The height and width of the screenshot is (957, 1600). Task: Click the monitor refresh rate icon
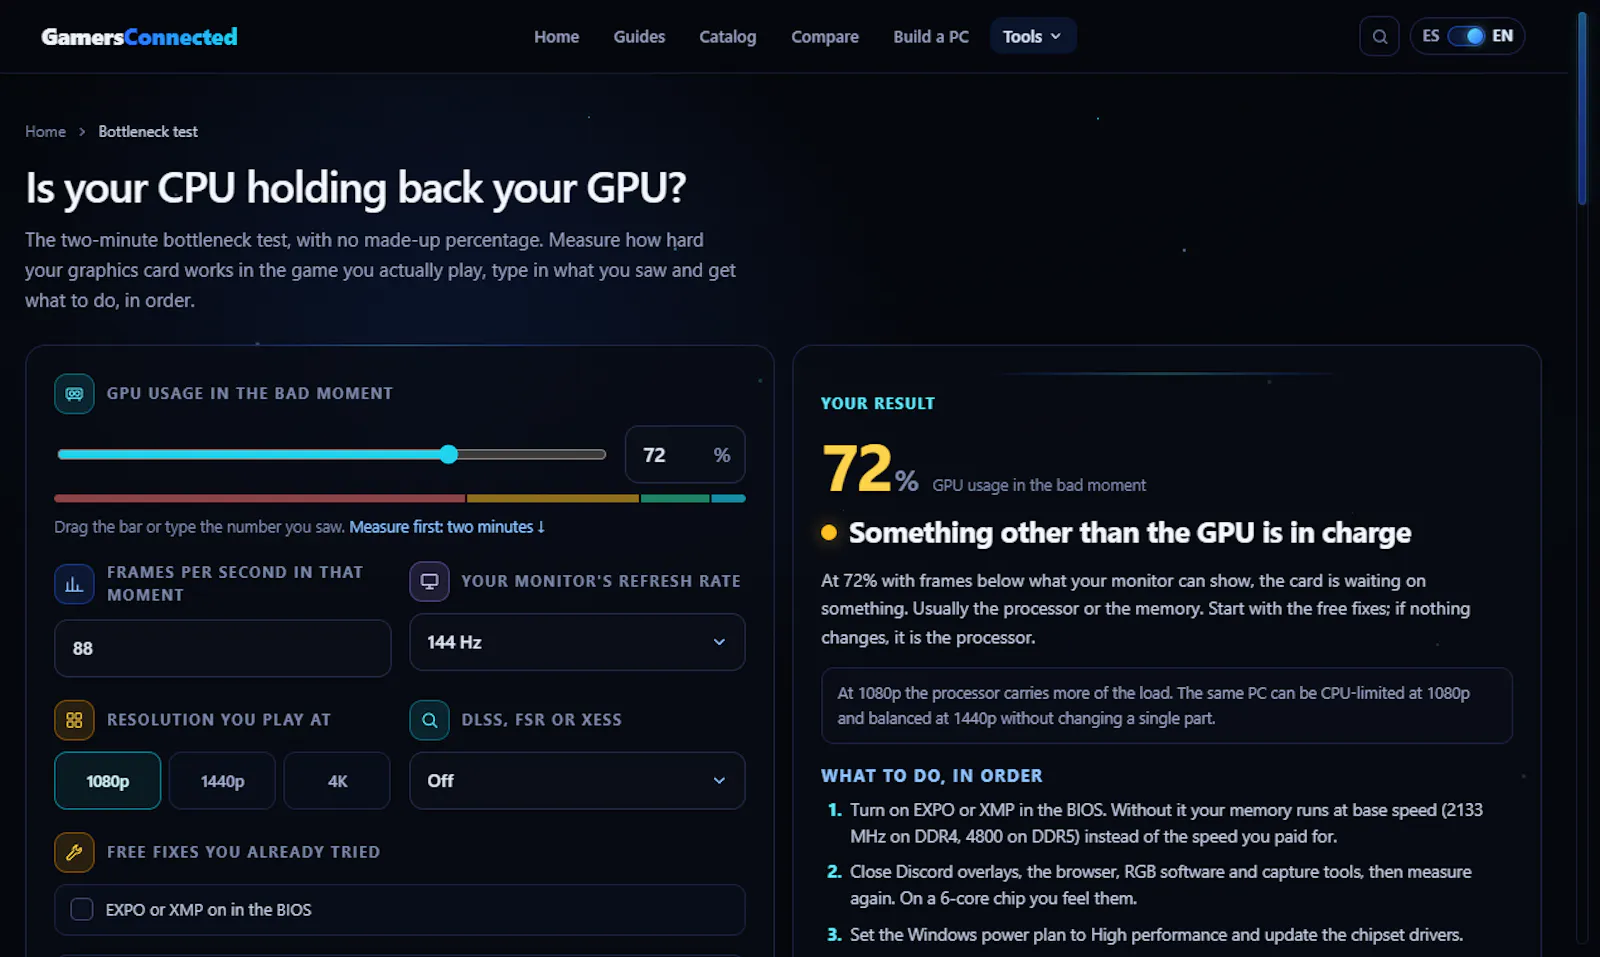tap(429, 582)
